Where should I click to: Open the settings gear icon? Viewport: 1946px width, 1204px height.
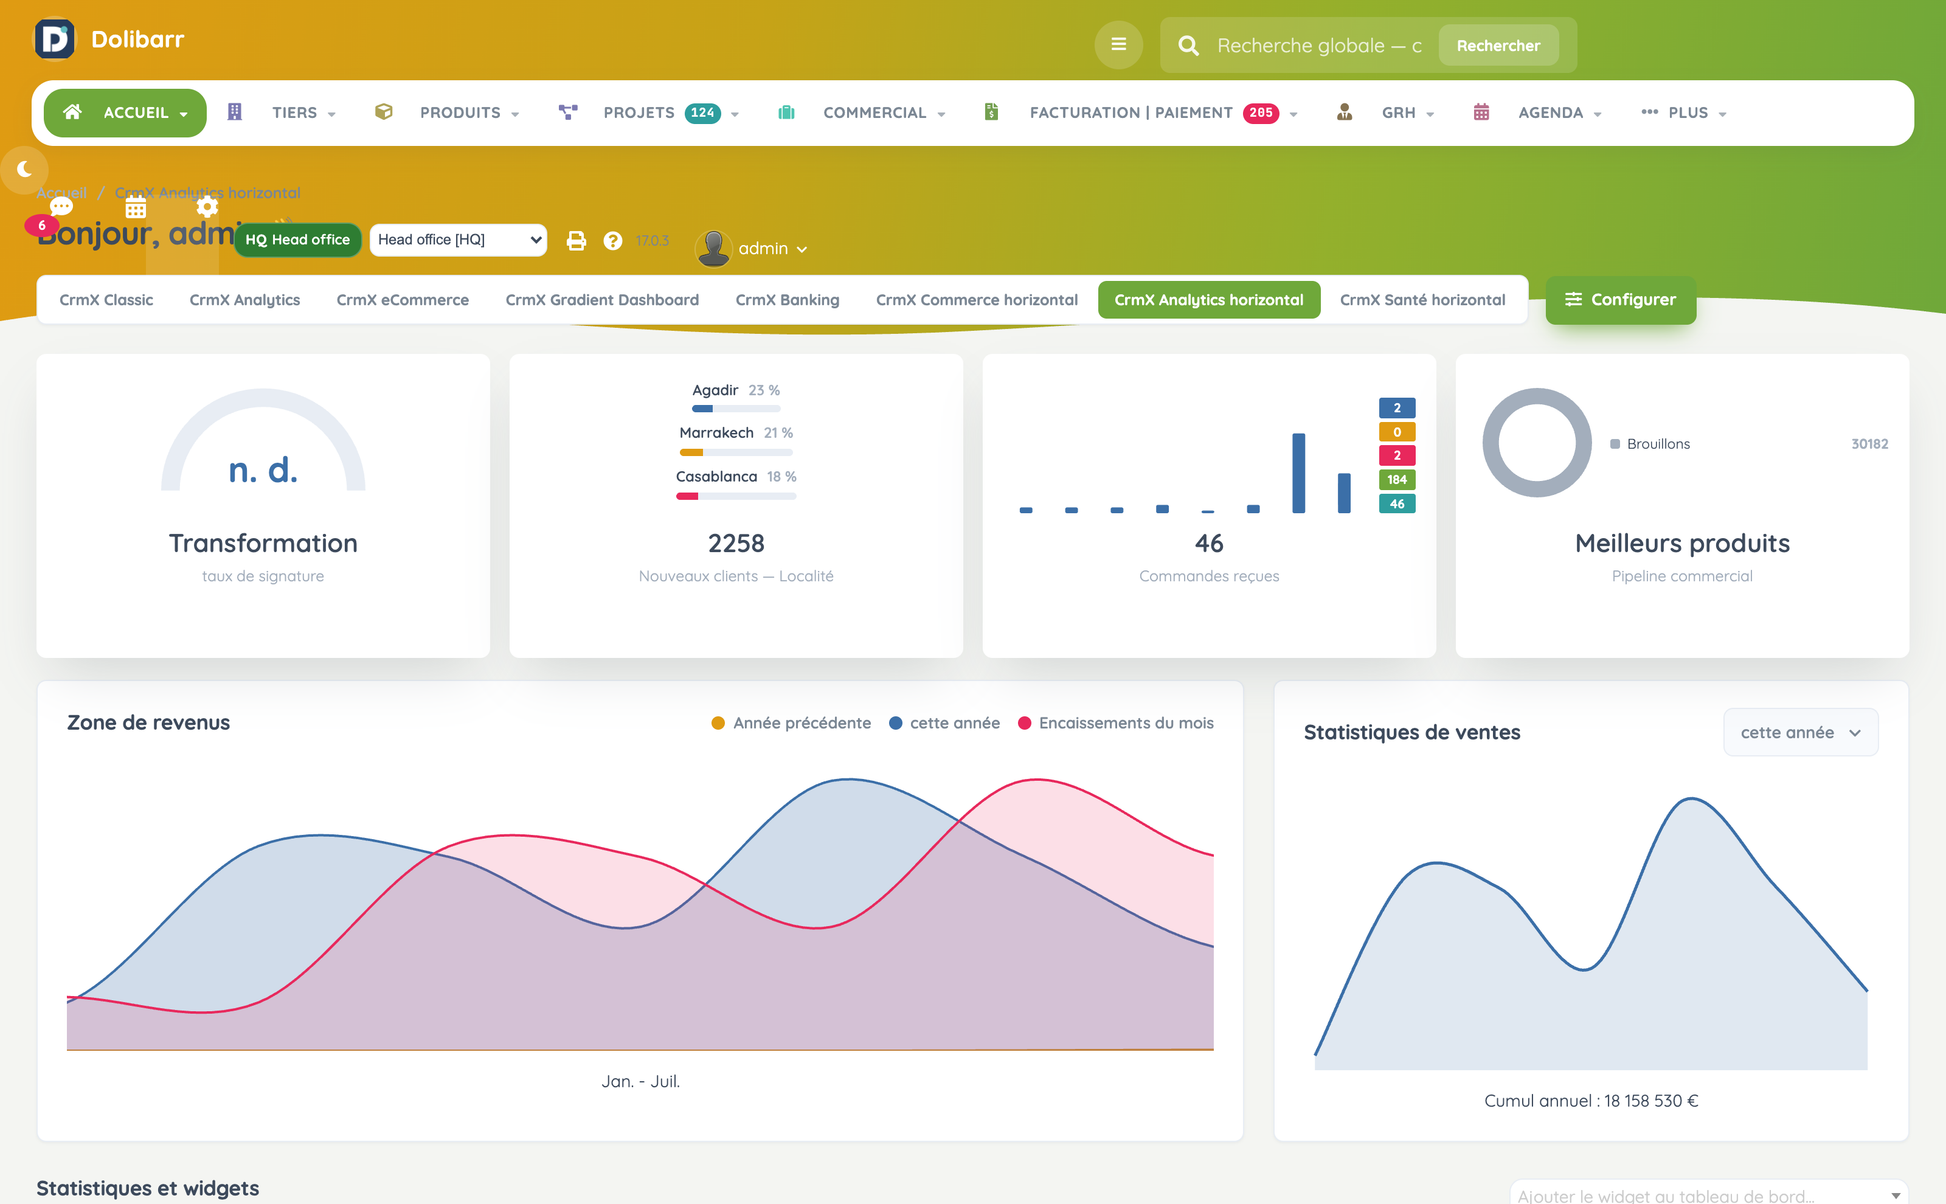(x=207, y=206)
